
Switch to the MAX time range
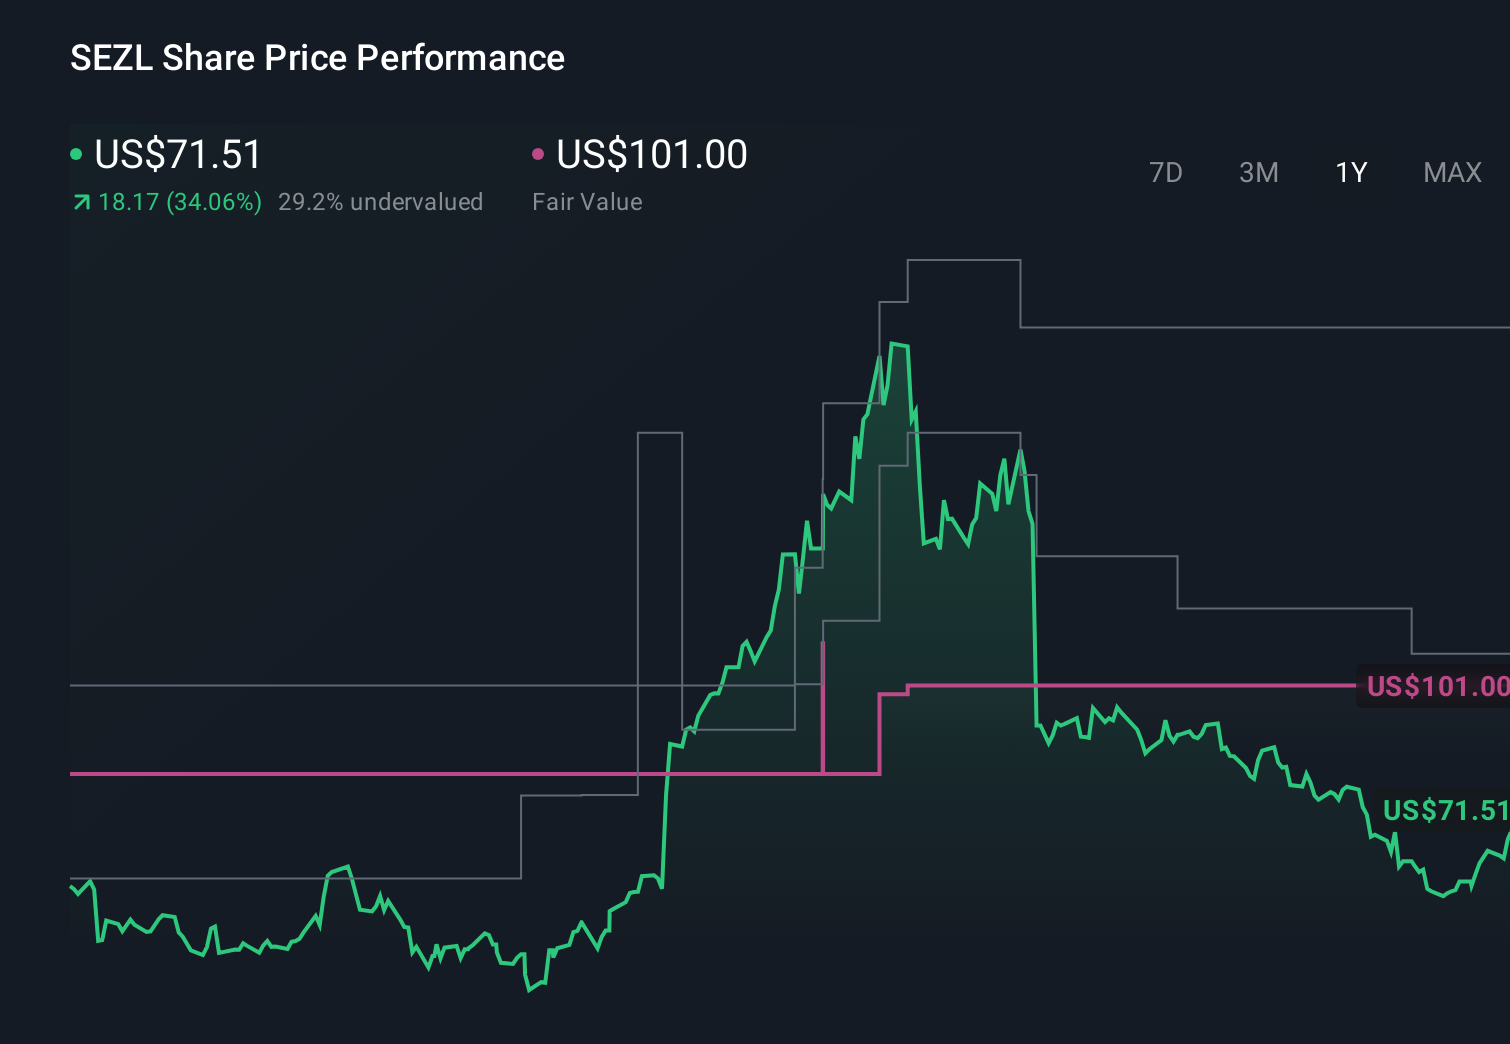[x=1451, y=172]
